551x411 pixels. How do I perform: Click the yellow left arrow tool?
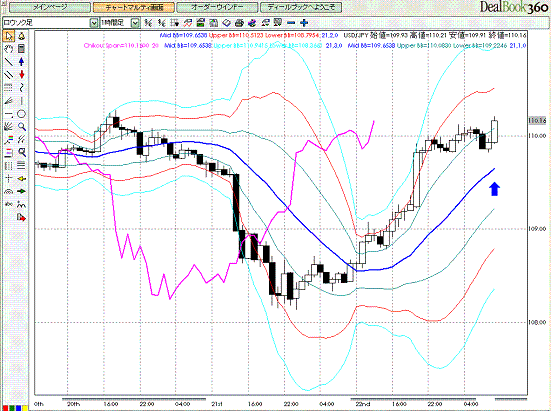(x=22, y=179)
